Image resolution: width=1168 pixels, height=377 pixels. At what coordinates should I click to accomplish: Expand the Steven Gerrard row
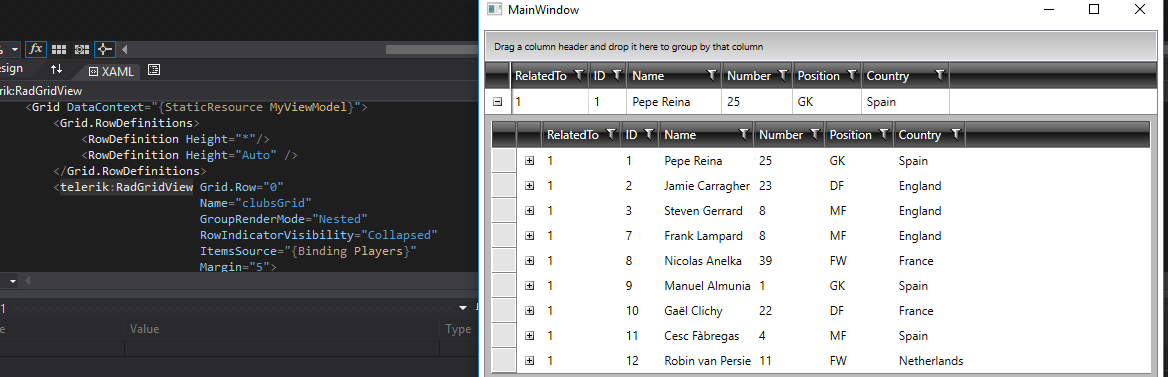point(530,211)
